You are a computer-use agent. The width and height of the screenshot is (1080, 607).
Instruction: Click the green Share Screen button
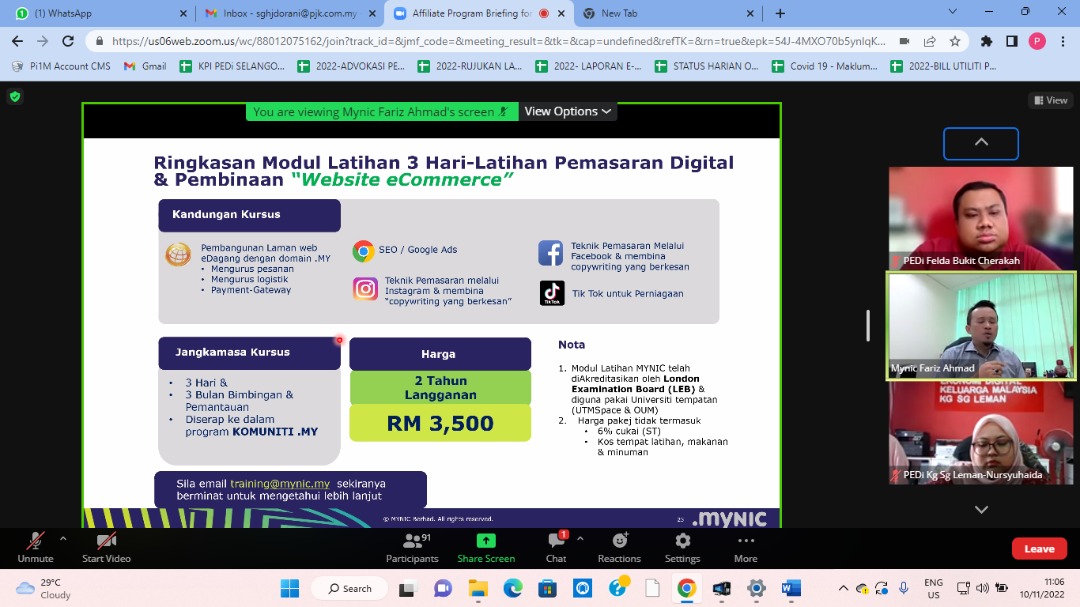(486, 548)
